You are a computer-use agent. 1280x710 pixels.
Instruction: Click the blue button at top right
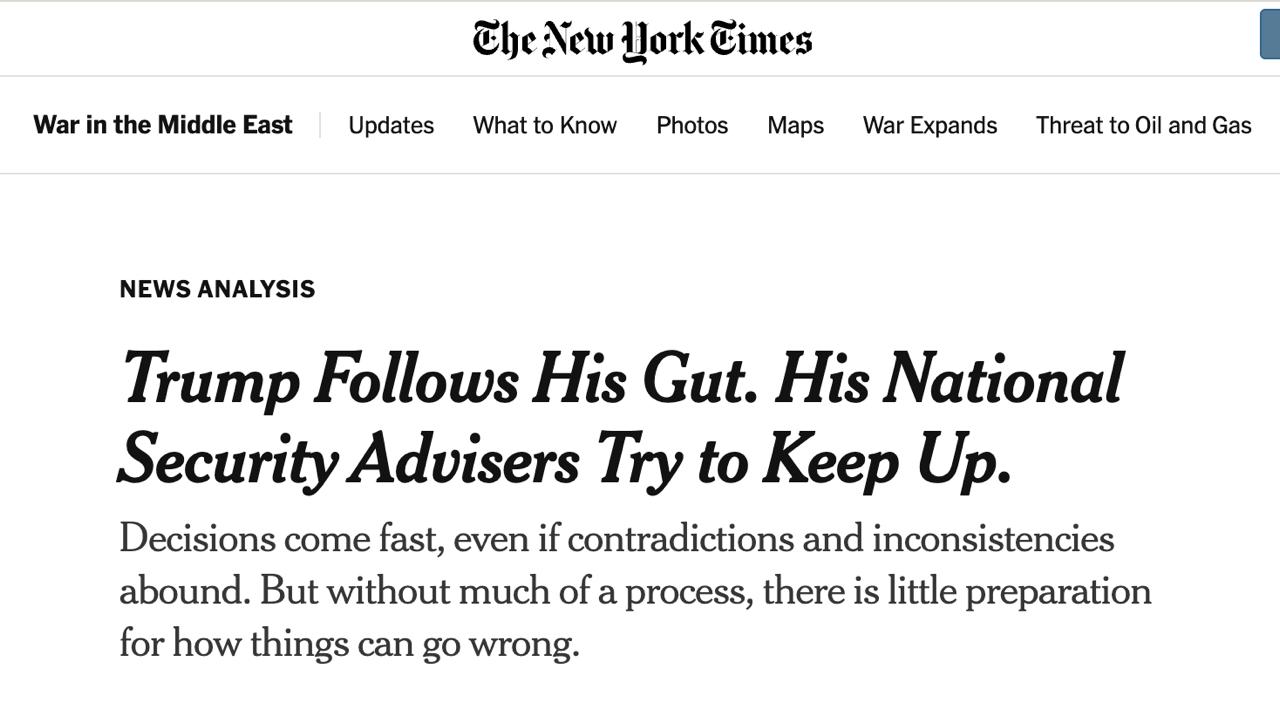[1270, 36]
